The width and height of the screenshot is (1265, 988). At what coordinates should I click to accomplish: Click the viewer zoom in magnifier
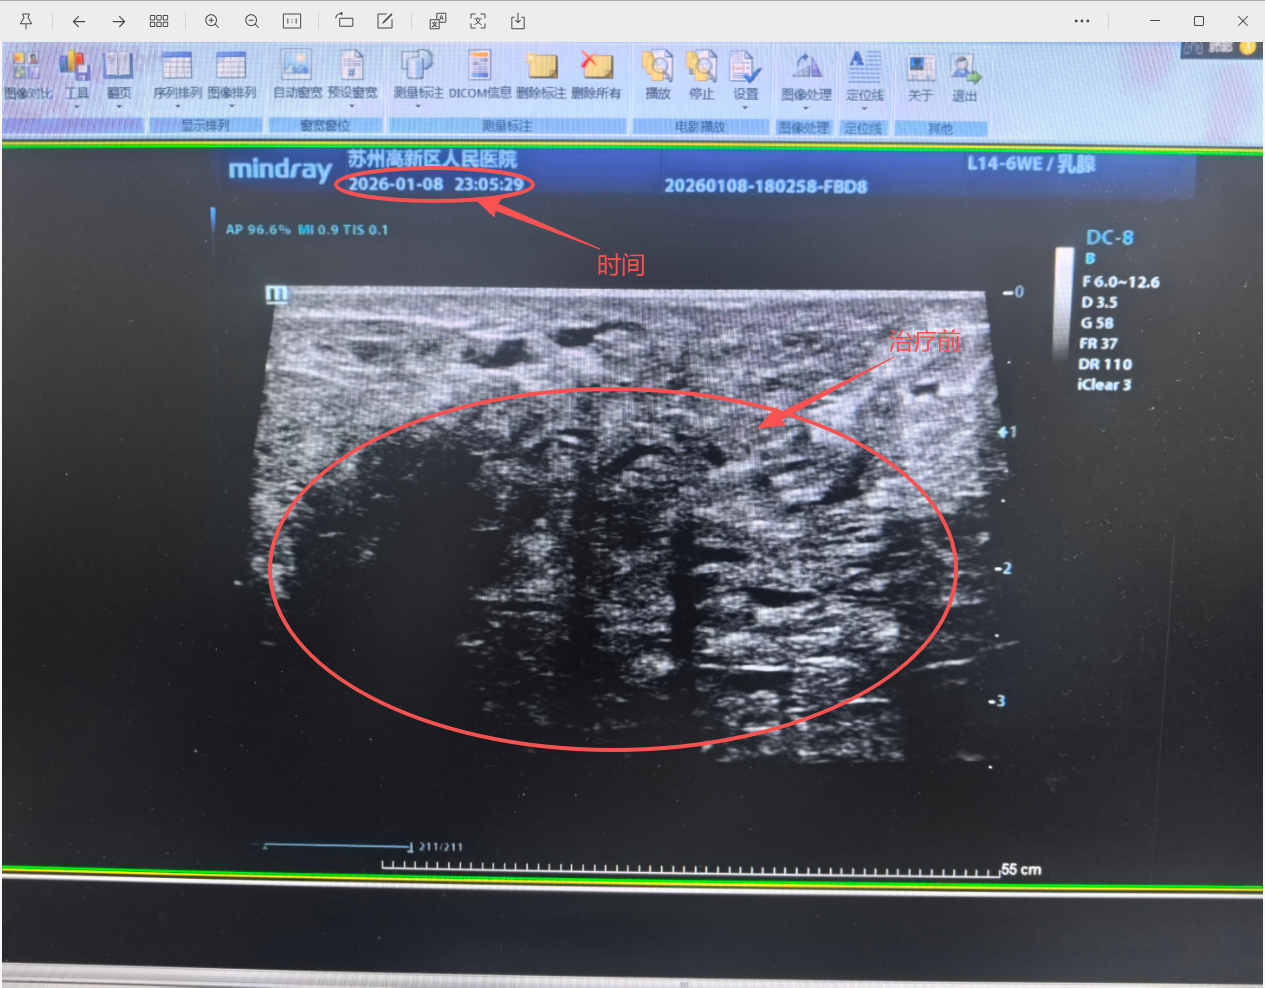pos(212,21)
